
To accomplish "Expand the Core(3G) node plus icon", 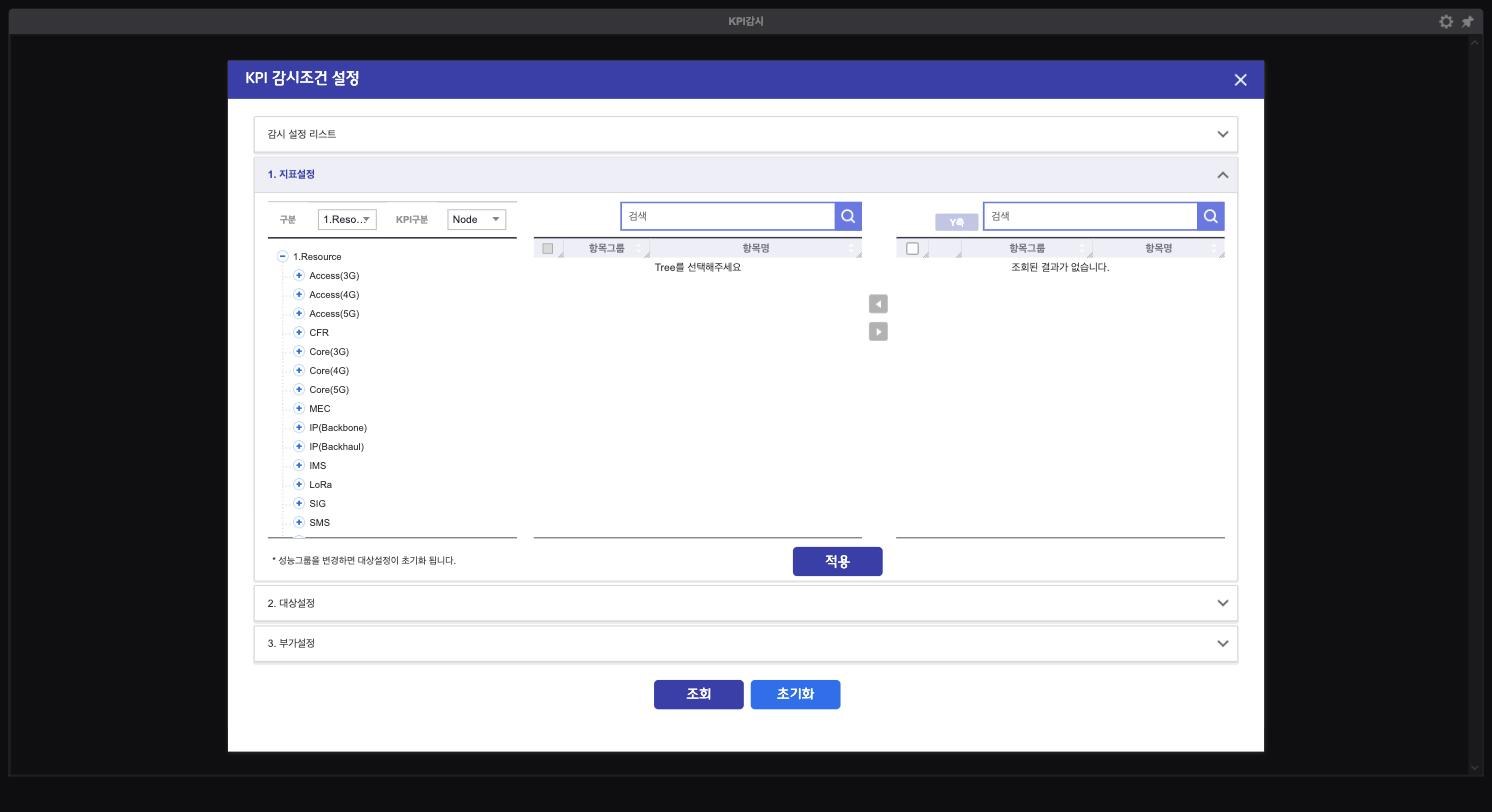I will (x=298, y=351).
